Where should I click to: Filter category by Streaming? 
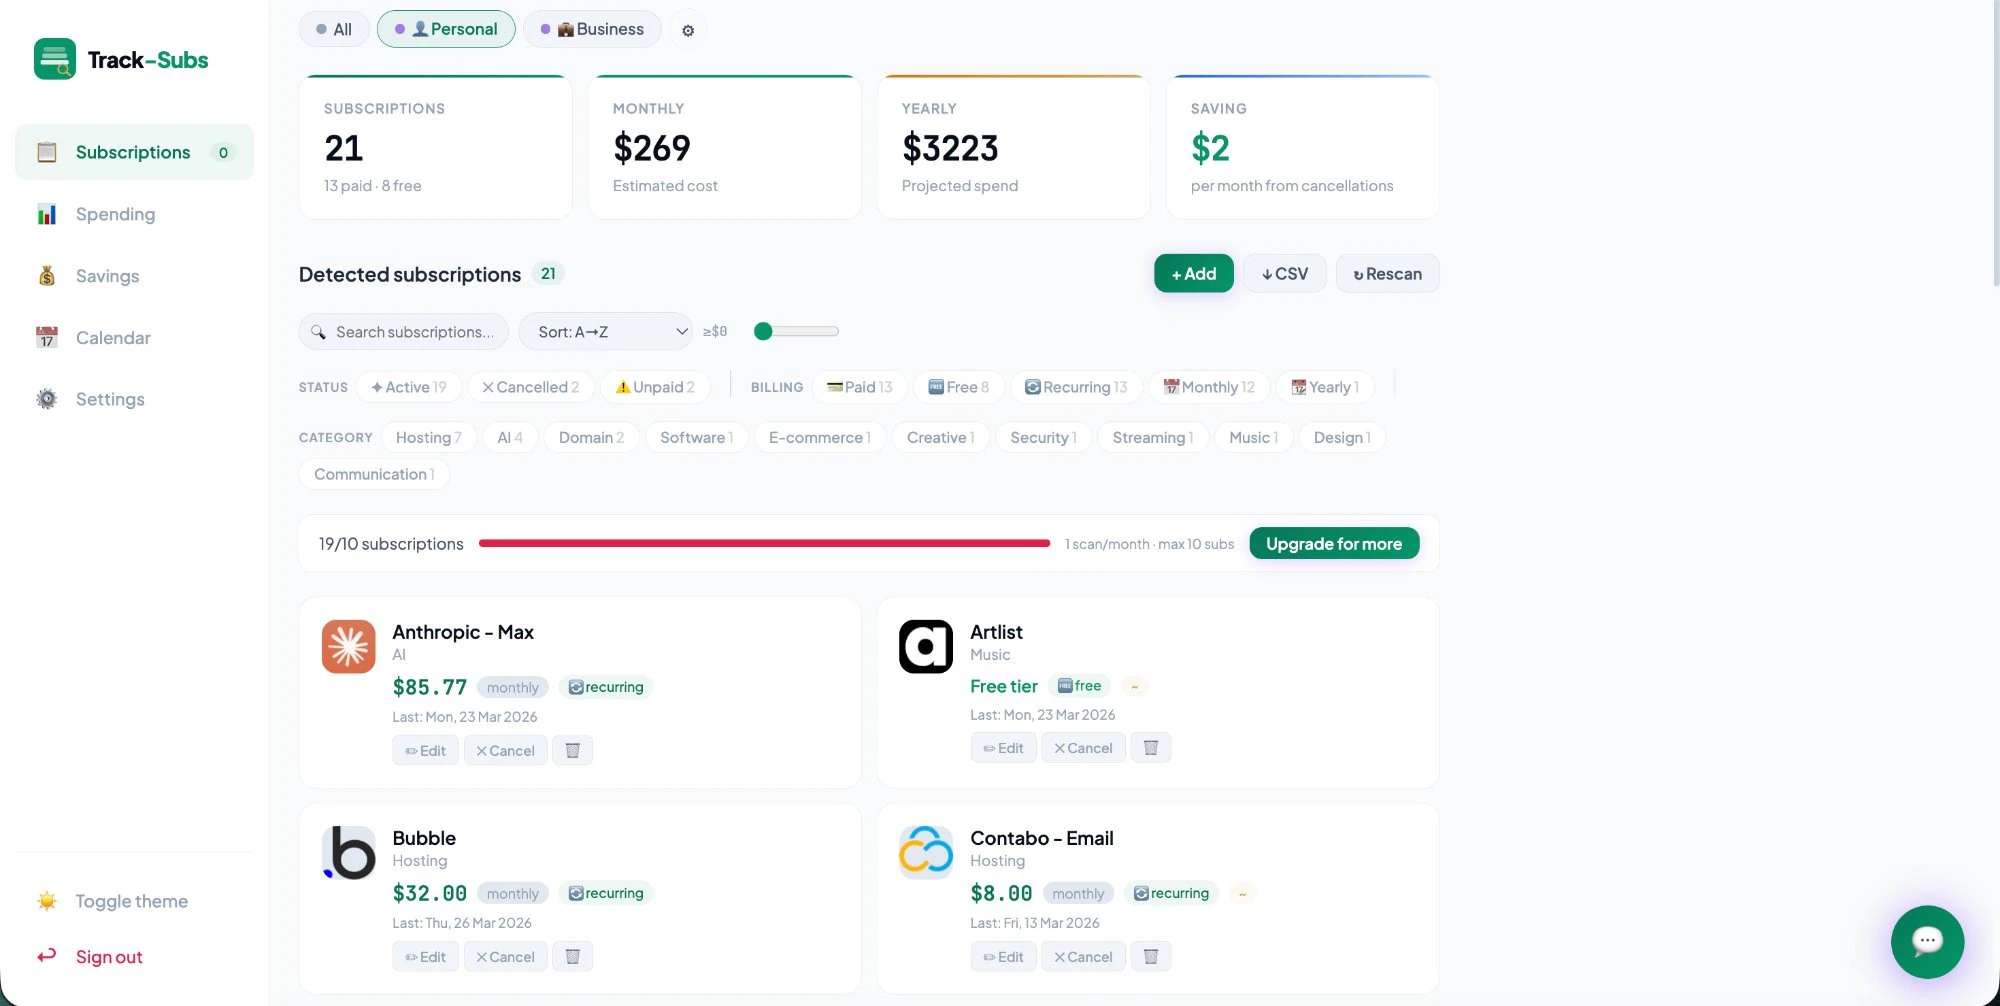[x=1153, y=437]
